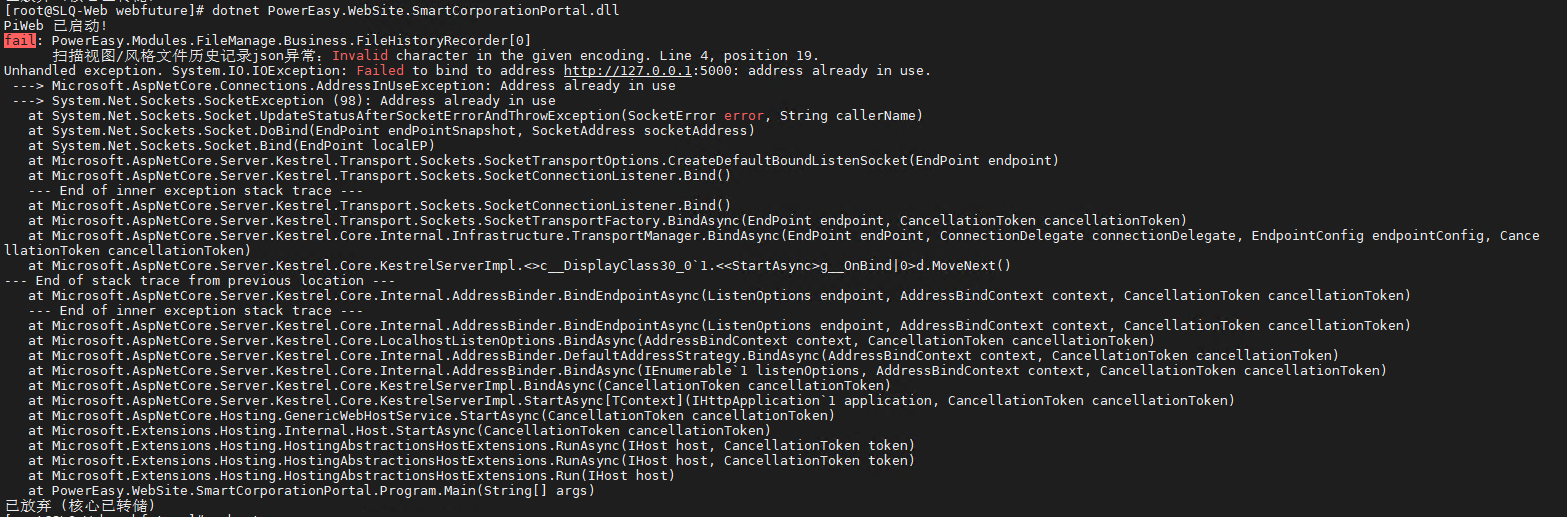Click the red 'Failed' word in the exception line
Image resolution: width=1567 pixels, height=517 pixels.
[380, 71]
